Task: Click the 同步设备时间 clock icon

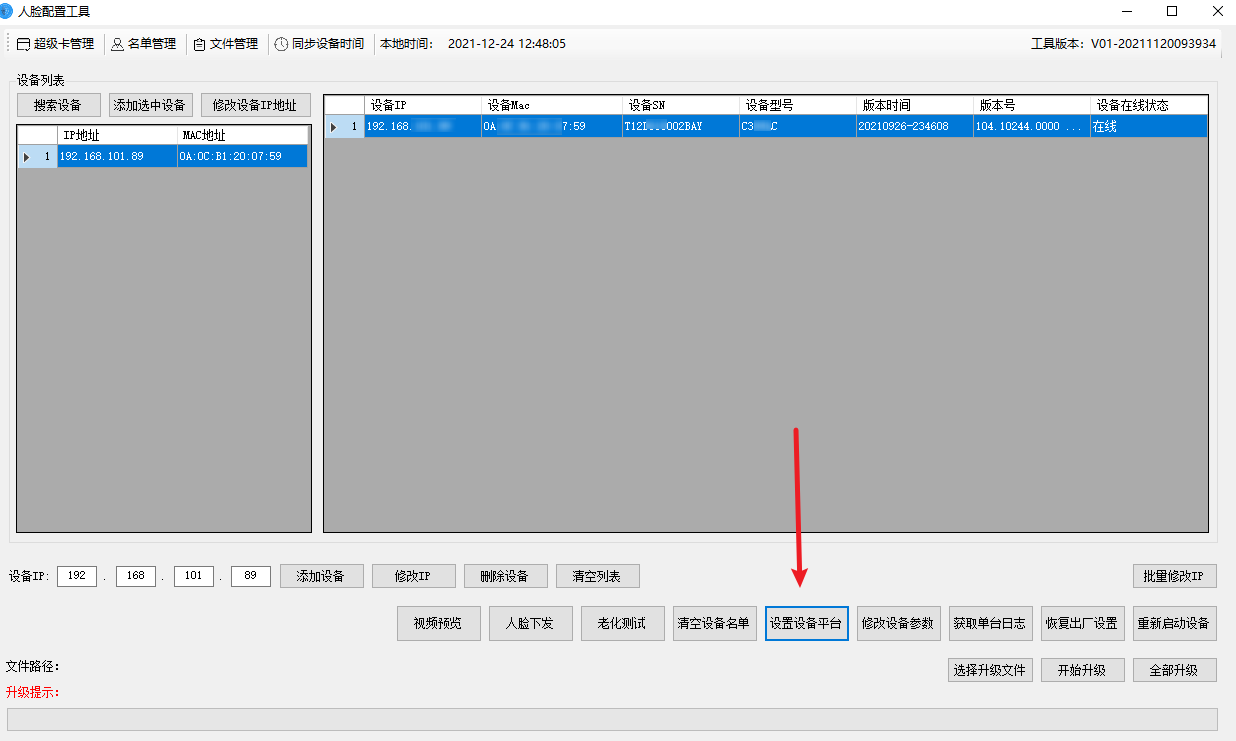Action: pos(282,44)
